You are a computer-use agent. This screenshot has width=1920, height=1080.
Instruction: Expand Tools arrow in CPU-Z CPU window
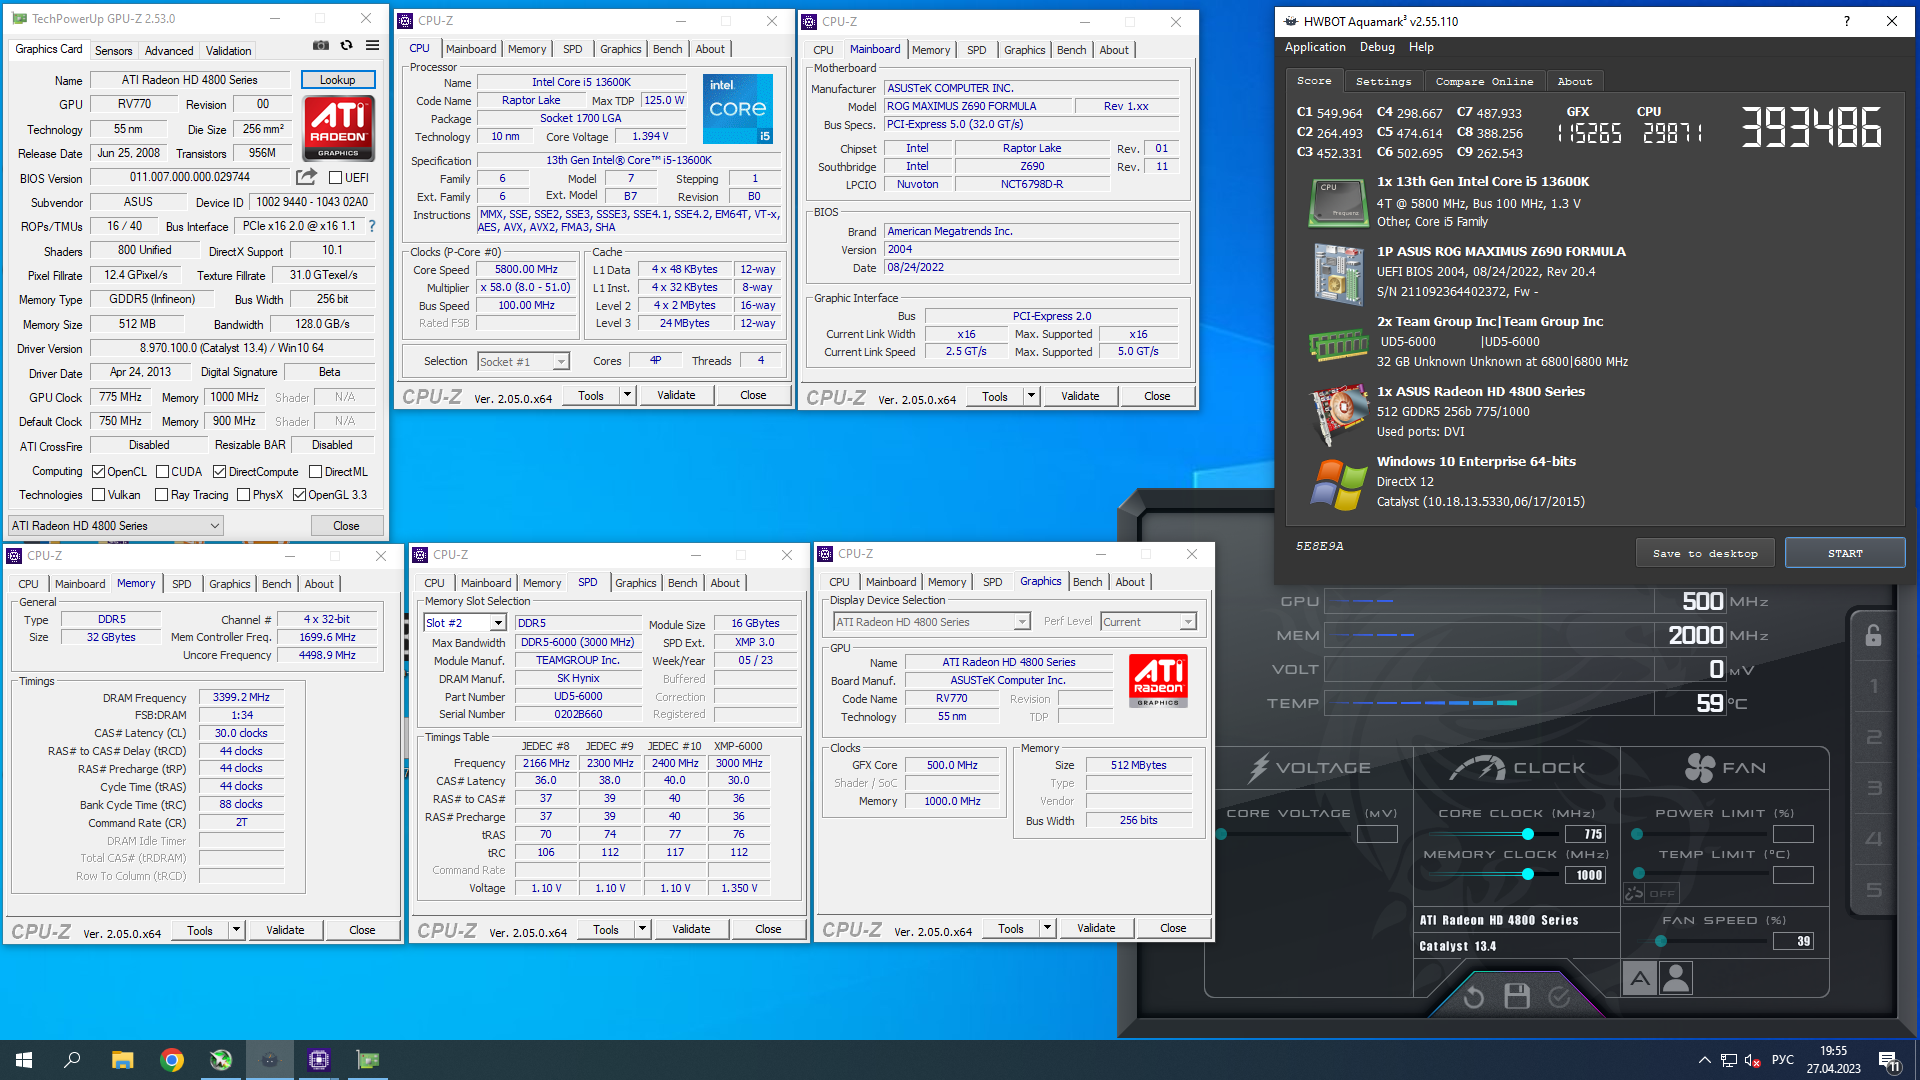pos(627,395)
